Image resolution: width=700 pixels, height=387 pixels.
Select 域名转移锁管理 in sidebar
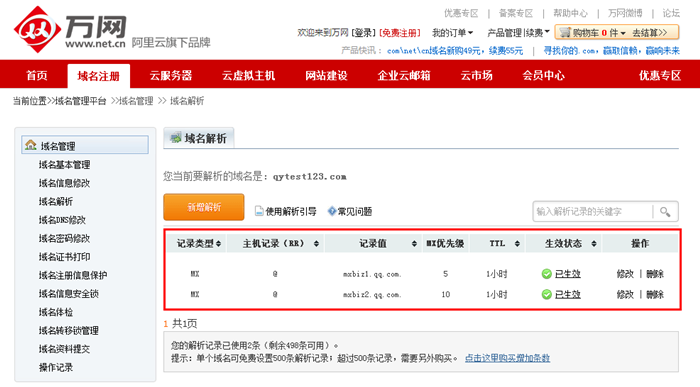(x=69, y=330)
